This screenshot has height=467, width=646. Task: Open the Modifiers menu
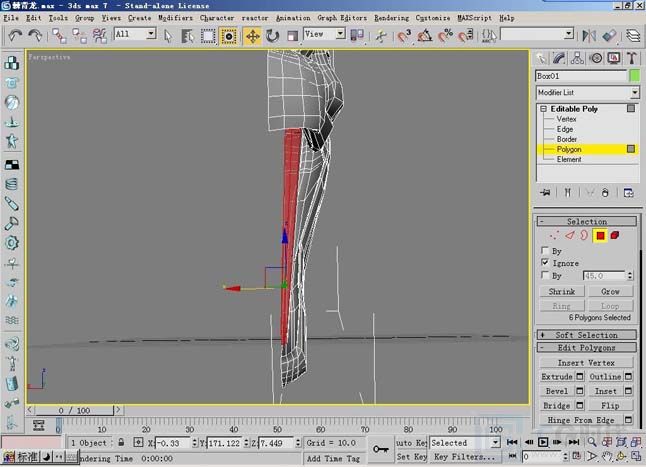pos(176,18)
